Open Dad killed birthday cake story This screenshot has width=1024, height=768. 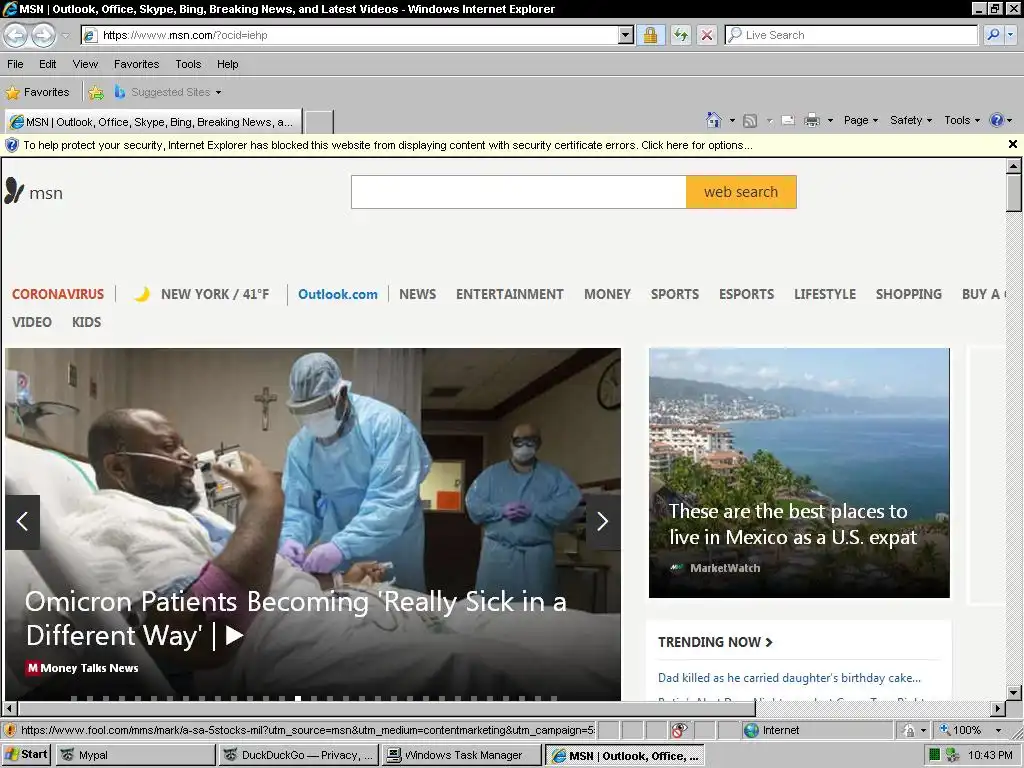(x=789, y=678)
